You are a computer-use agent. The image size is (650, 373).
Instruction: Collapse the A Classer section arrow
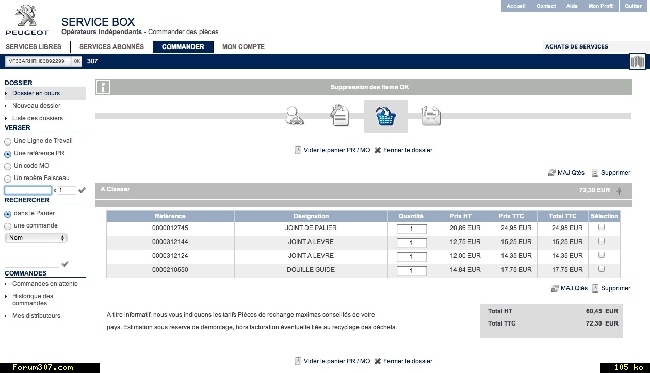tap(619, 191)
